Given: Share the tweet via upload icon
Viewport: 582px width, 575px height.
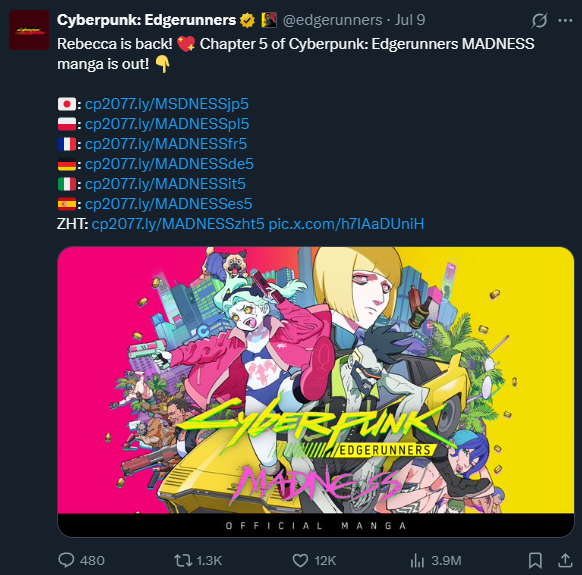Looking at the screenshot, I should pos(565,560).
